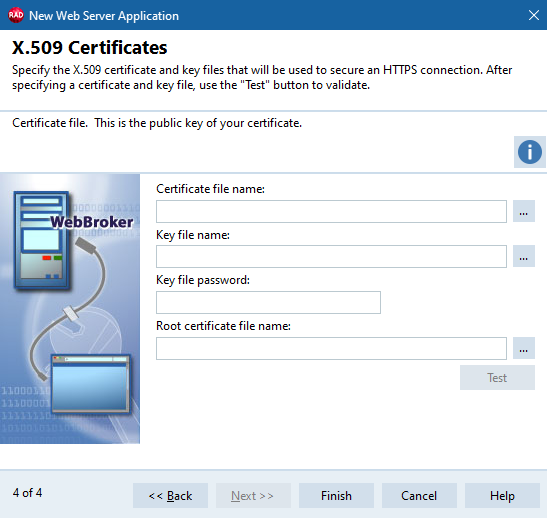The height and width of the screenshot is (518, 547).
Task: Open Help for this wizard page
Action: point(502,495)
